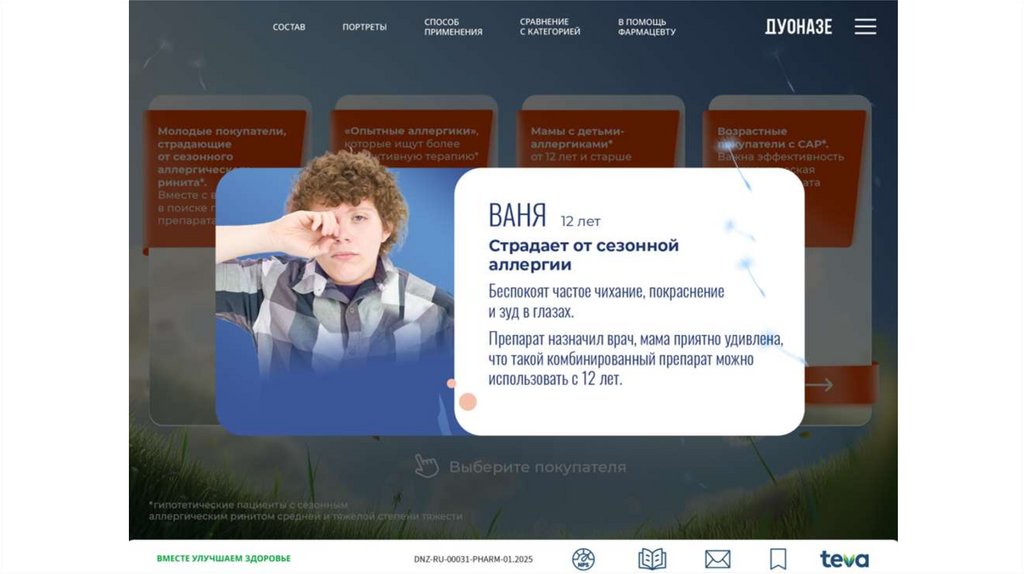This screenshot has height=574, width=1024.
Task: Click the envelope mail icon
Action: pyautogui.click(x=718, y=559)
